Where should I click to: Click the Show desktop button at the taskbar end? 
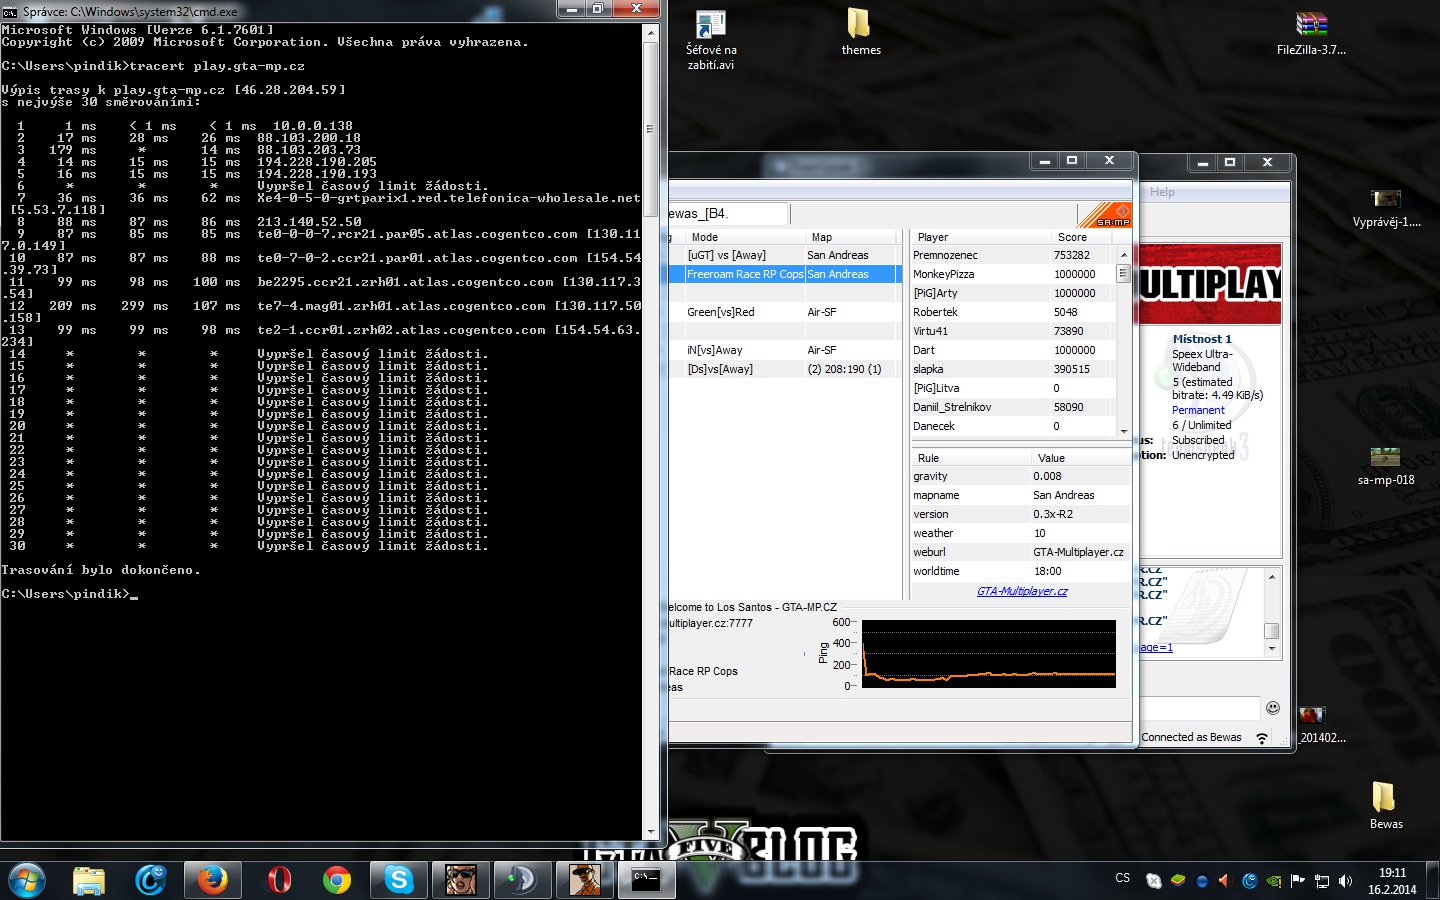pyautogui.click(x=1432, y=880)
